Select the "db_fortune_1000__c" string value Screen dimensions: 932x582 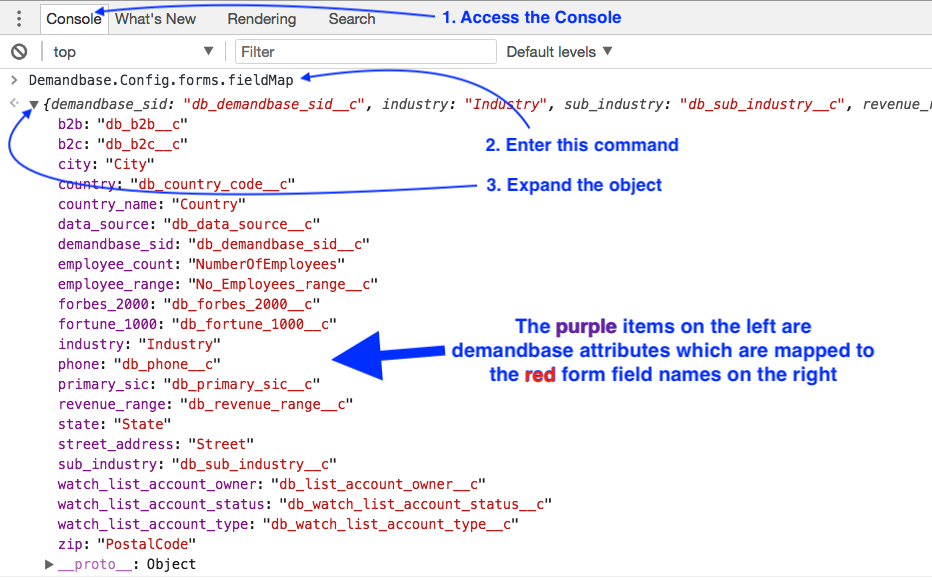point(254,324)
